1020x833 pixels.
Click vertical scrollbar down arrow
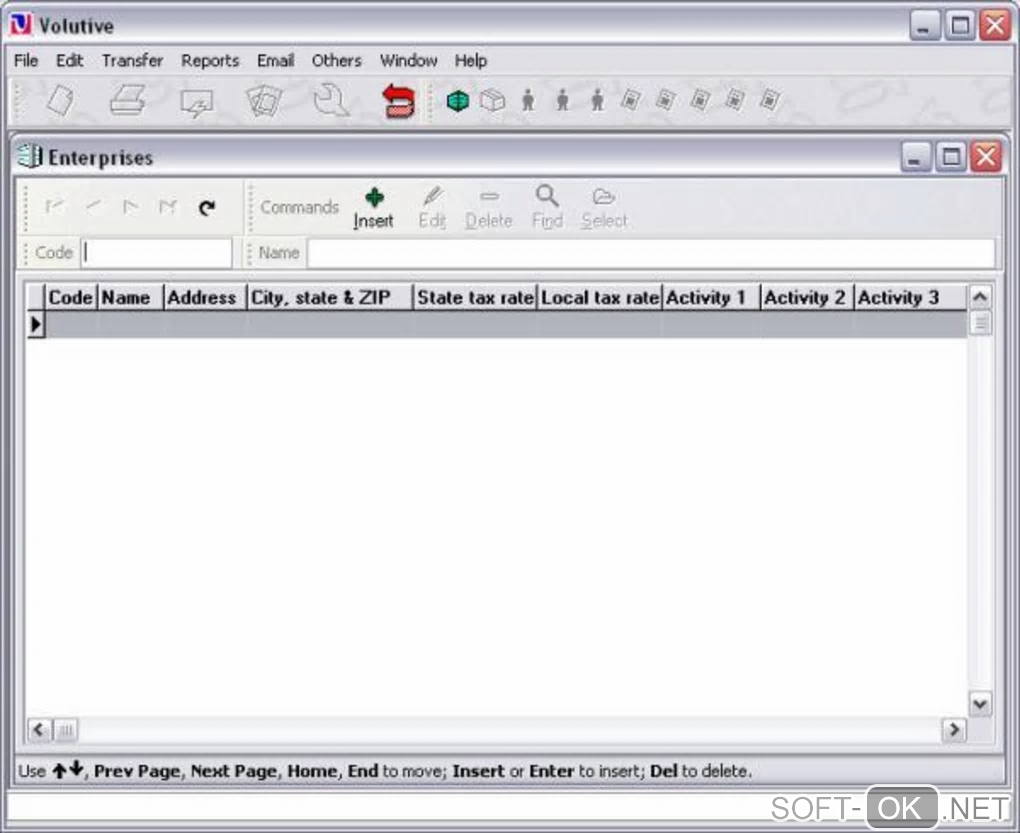click(980, 704)
